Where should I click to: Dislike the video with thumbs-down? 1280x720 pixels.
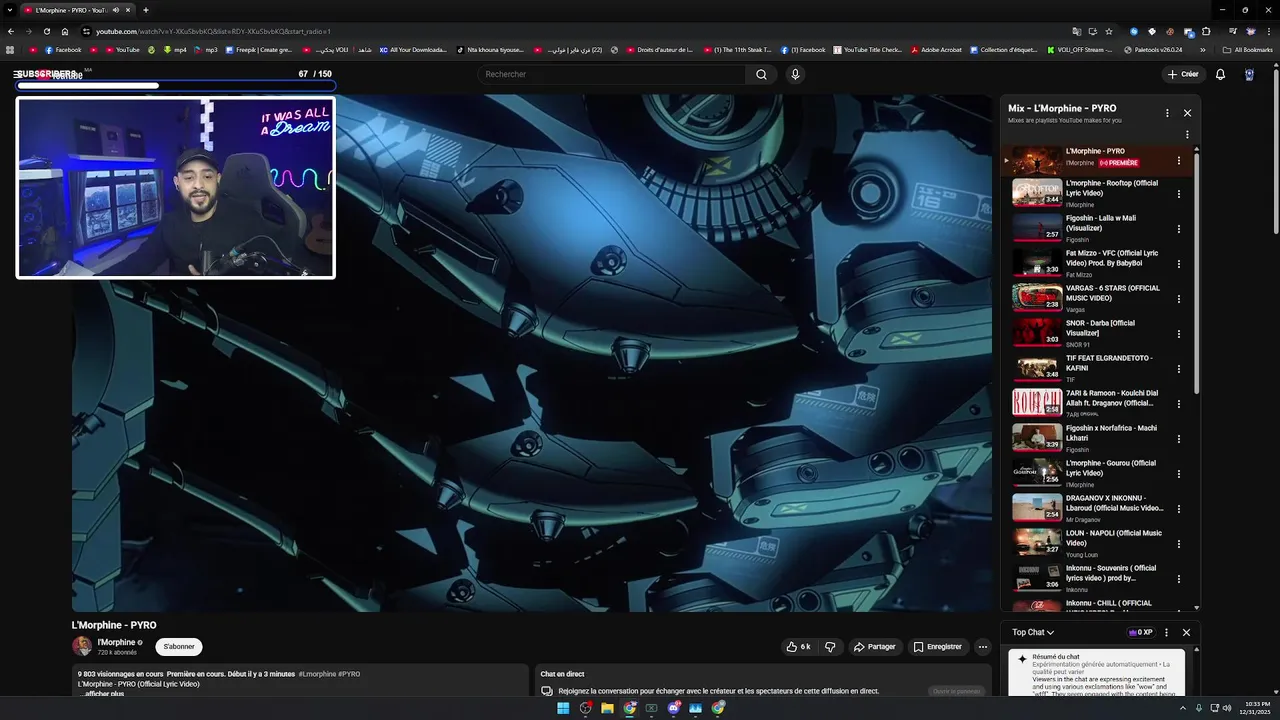click(830, 647)
